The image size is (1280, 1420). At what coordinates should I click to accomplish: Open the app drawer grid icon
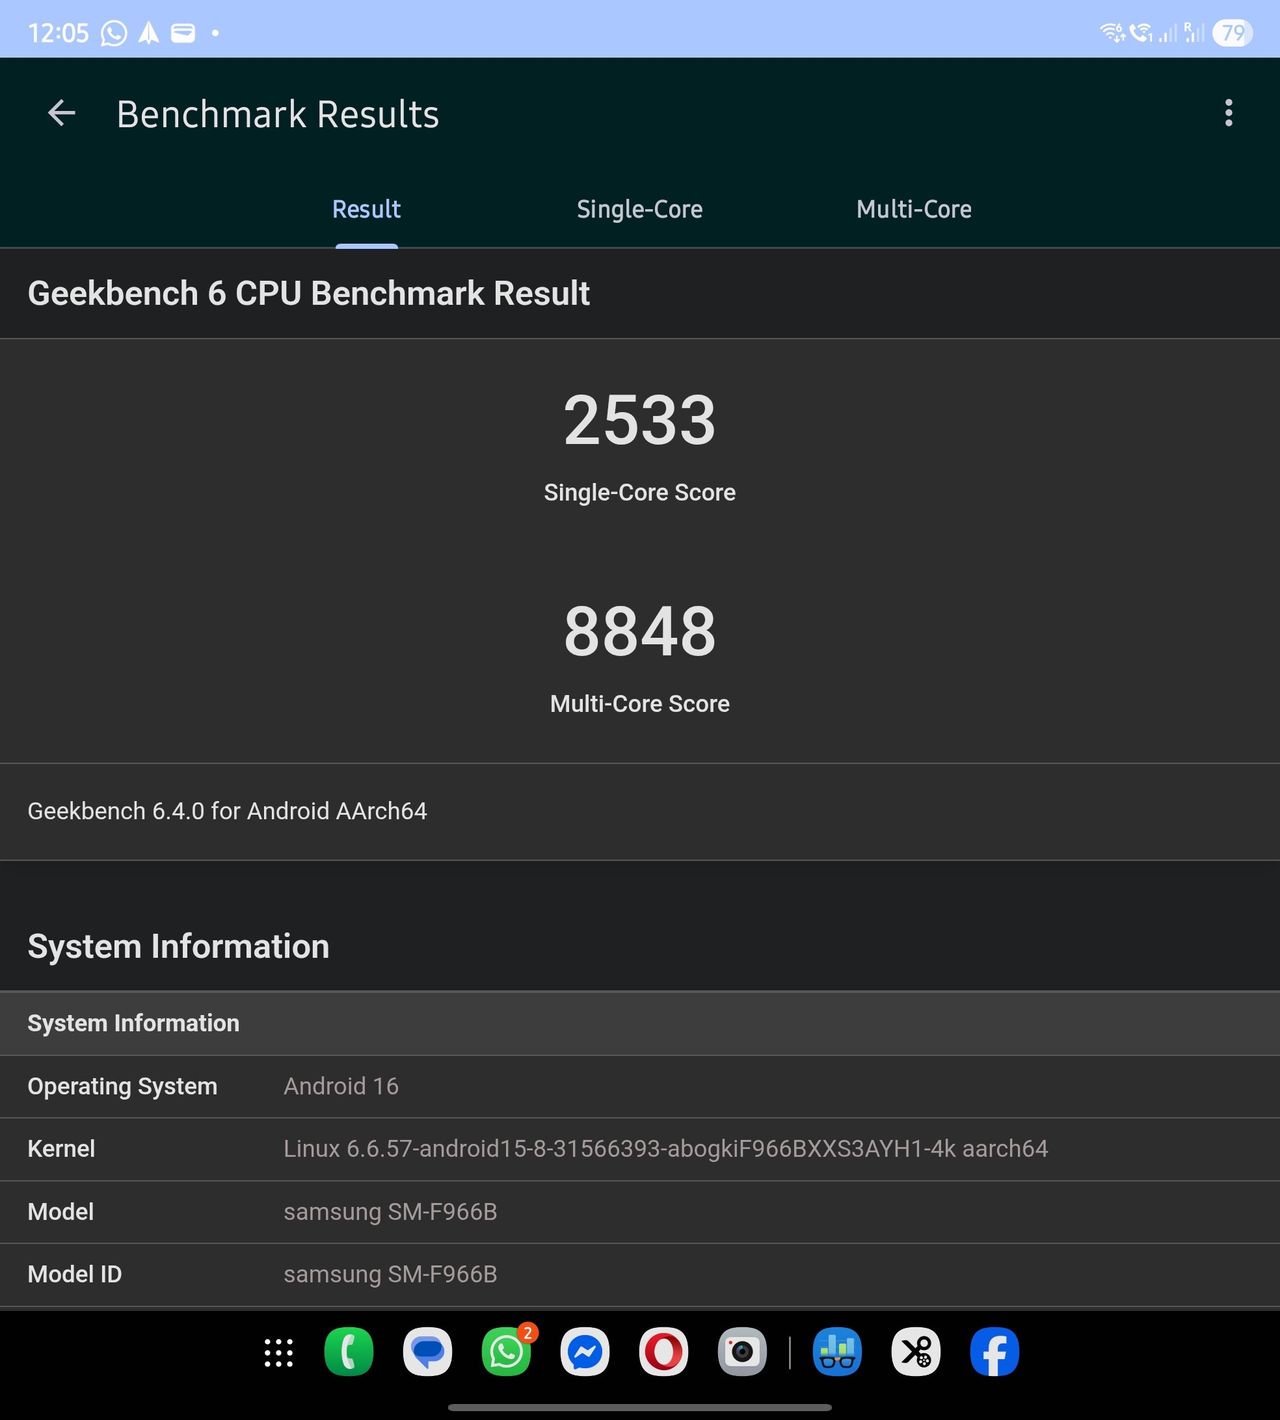(x=278, y=1353)
